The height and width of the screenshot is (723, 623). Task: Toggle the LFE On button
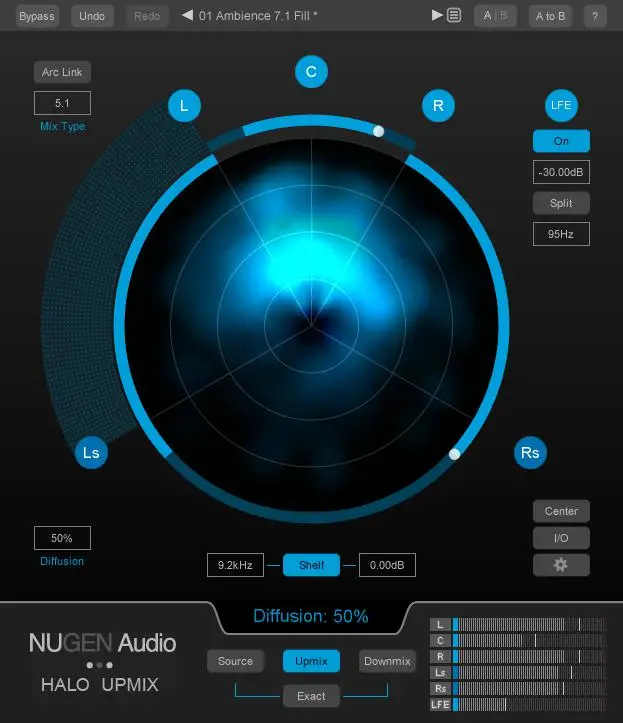[x=561, y=141]
